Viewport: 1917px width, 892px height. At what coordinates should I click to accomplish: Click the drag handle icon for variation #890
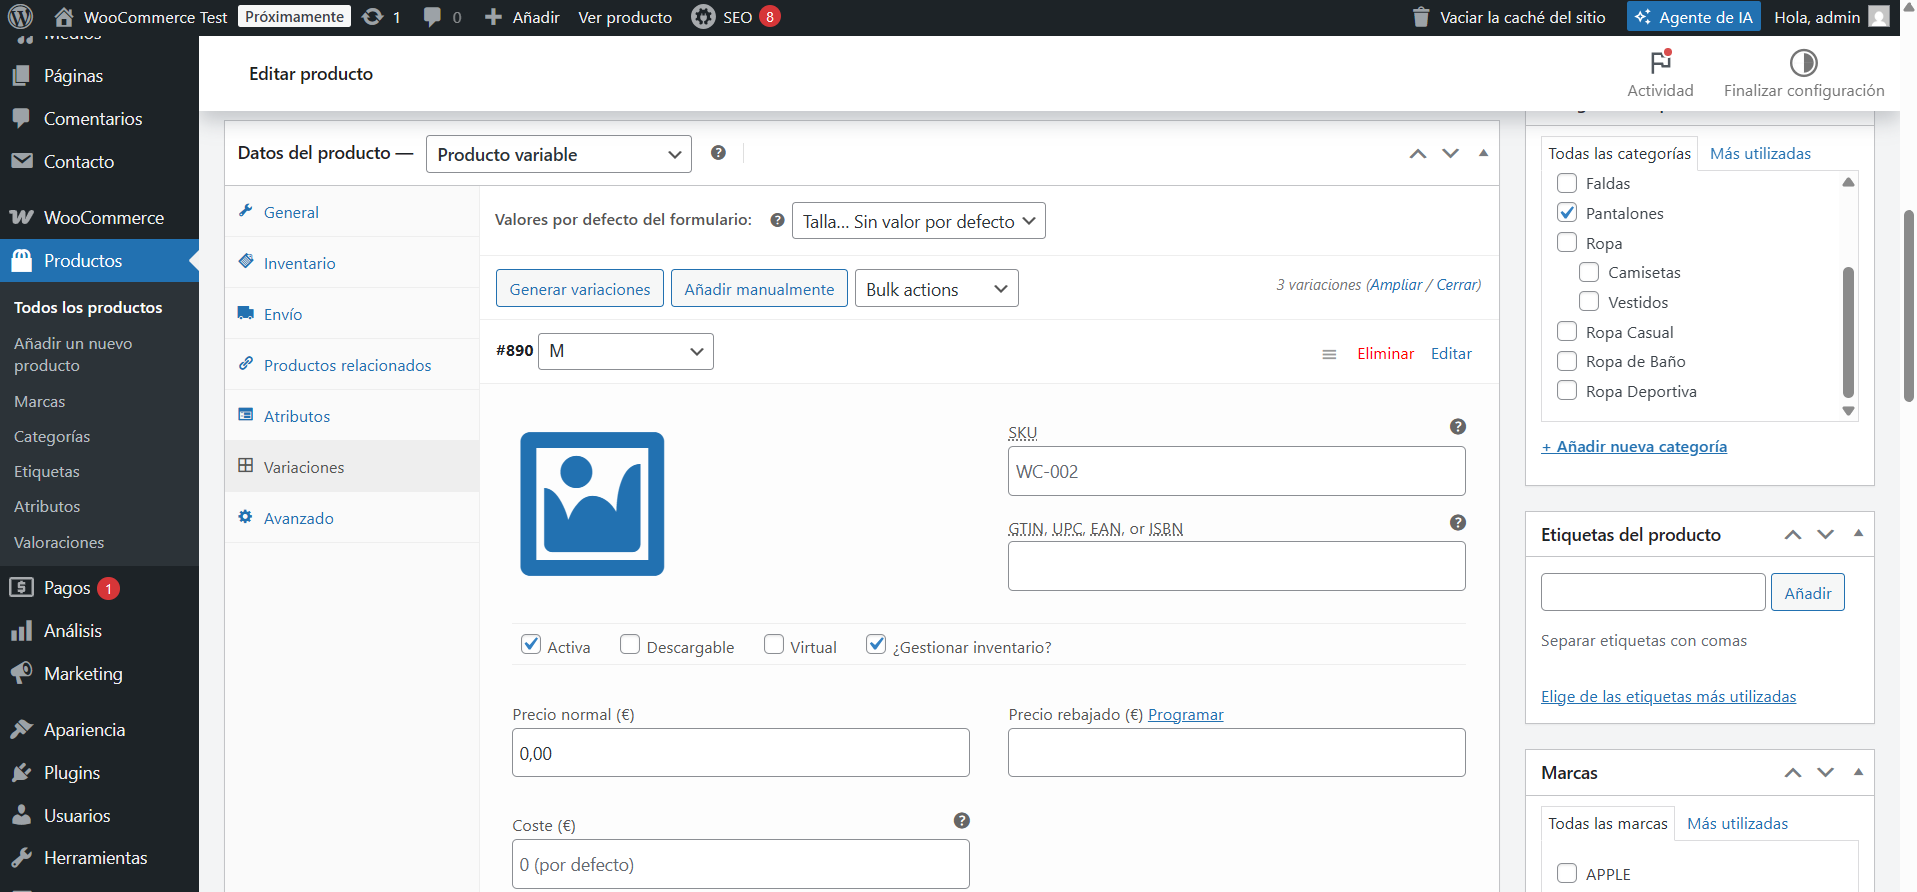1329,354
